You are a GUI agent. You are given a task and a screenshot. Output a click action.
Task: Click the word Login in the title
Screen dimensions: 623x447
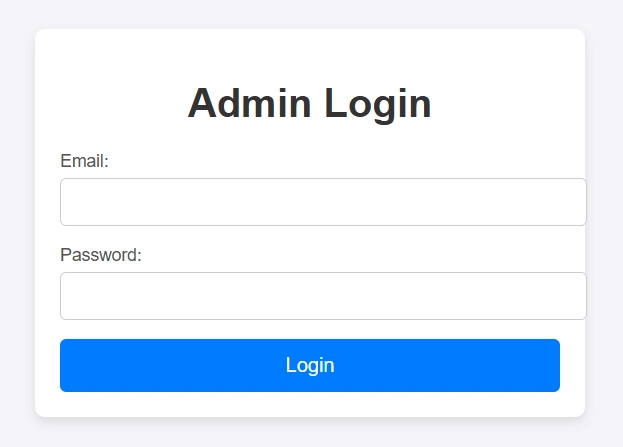pos(378,104)
